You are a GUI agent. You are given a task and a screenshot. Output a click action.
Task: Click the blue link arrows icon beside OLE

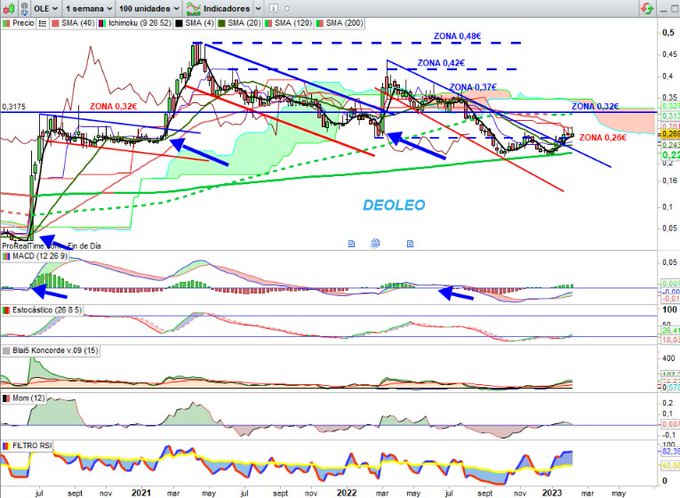point(25,8)
